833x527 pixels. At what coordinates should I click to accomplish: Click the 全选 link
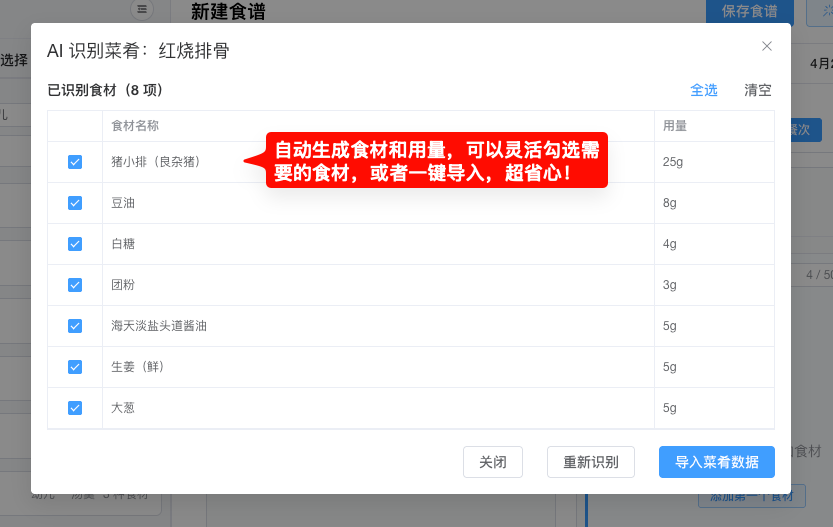[x=704, y=90]
